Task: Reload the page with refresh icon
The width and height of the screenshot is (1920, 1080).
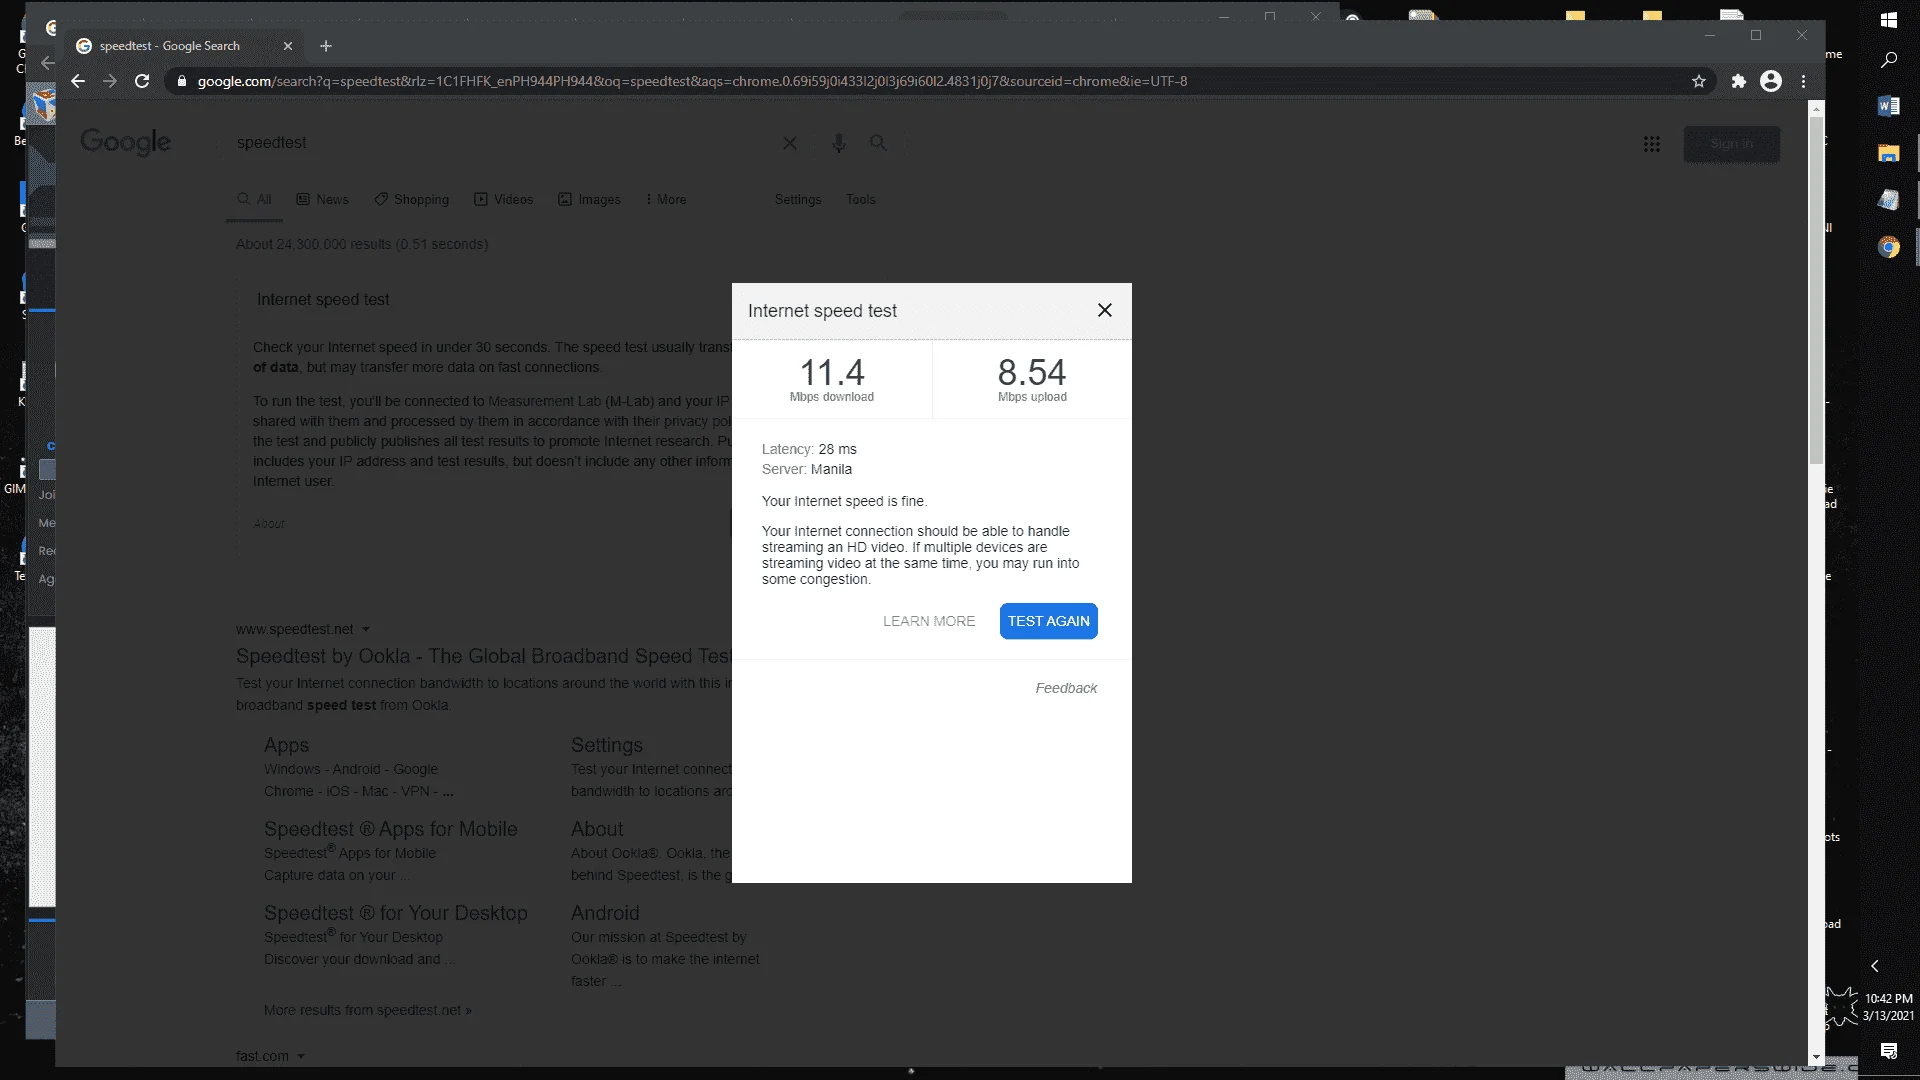Action: coord(142,81)
